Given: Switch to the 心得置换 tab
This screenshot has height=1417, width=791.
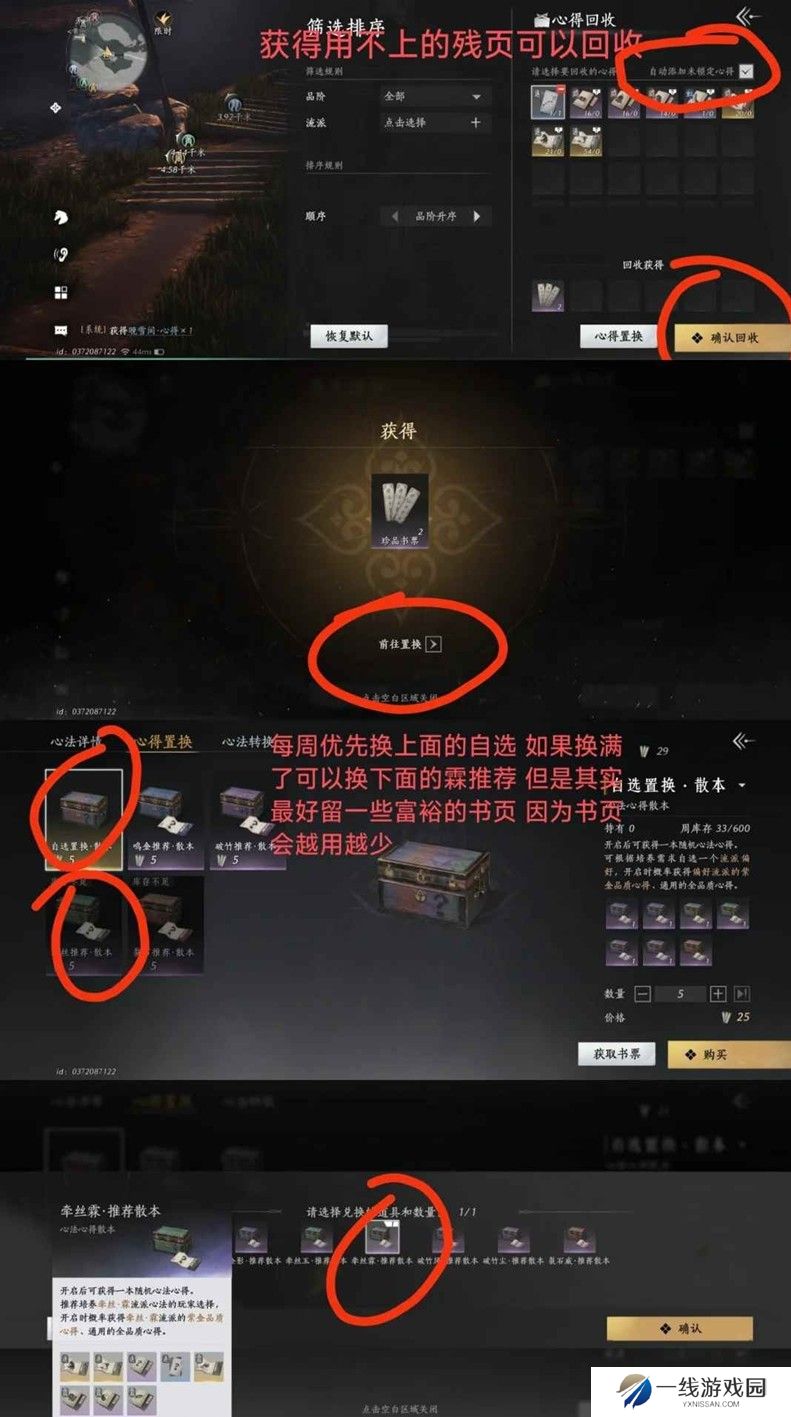Looking at the screenshot, I should pos(164,741).
